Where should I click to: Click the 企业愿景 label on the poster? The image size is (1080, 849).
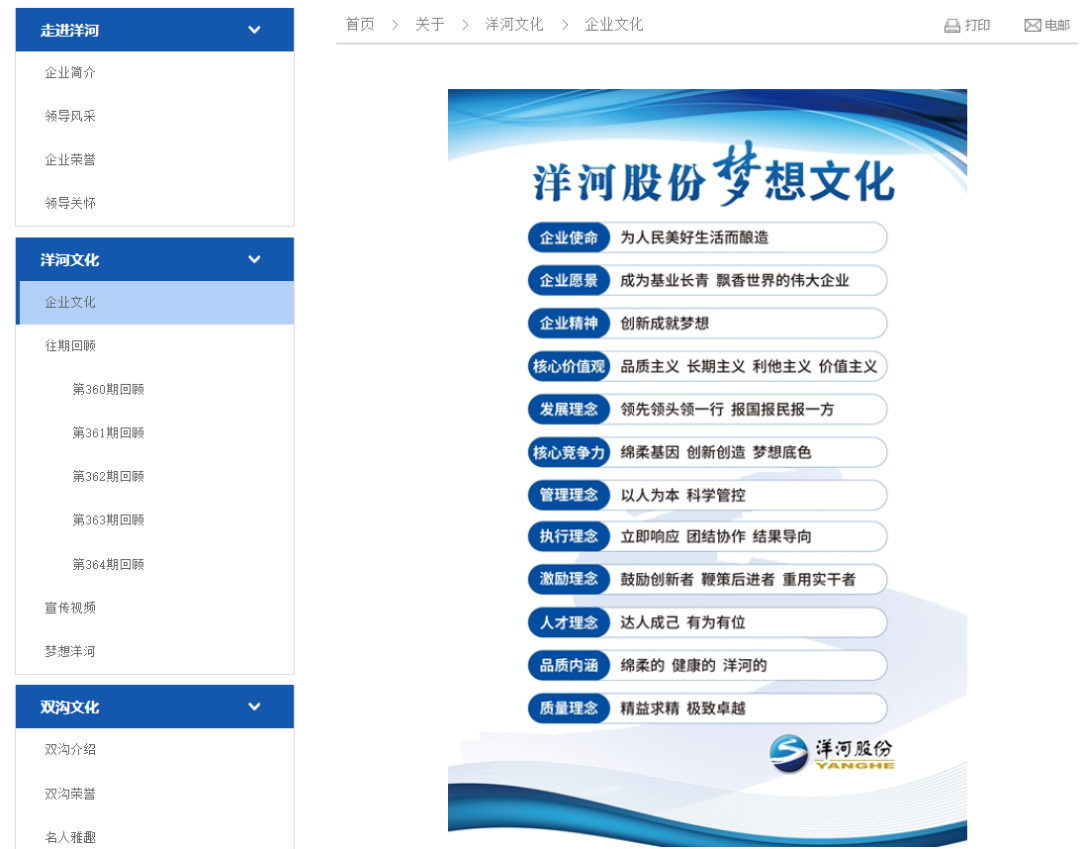(569, 280)
